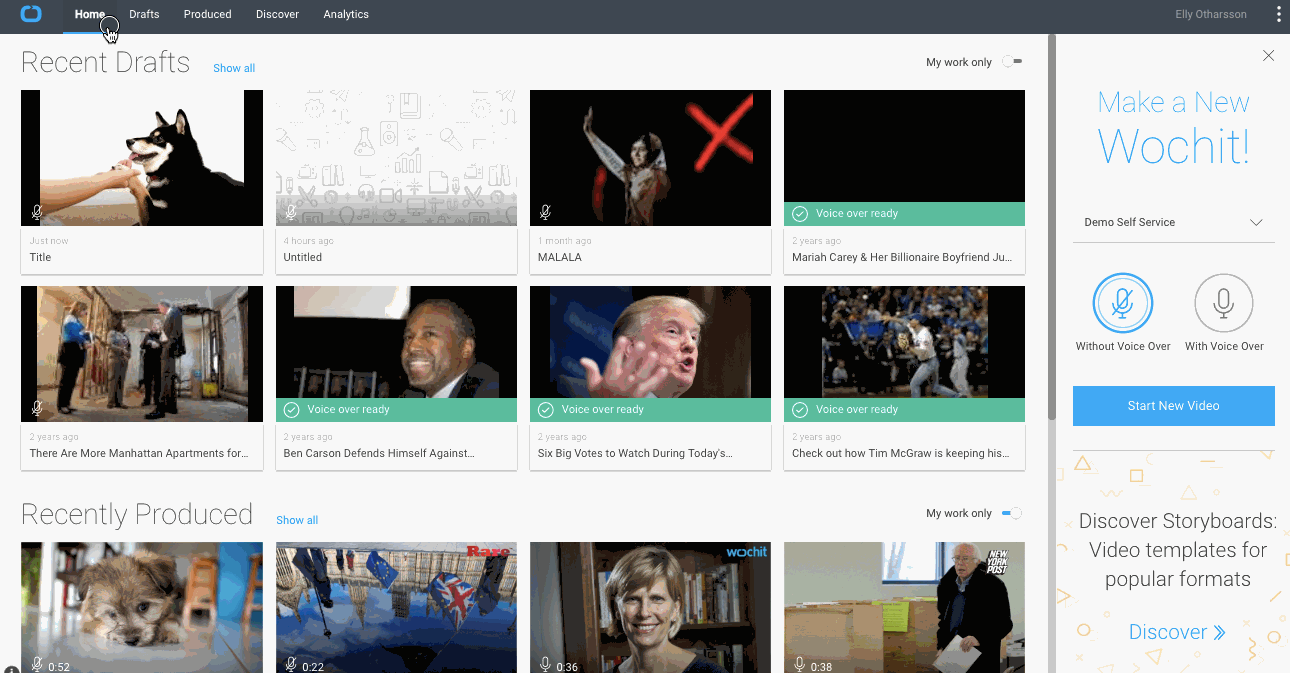Viewport: 1290px width, 673px height.
Task: Open the placeholder thumbnail of the Untitled draft
Action: pos(396,158)
